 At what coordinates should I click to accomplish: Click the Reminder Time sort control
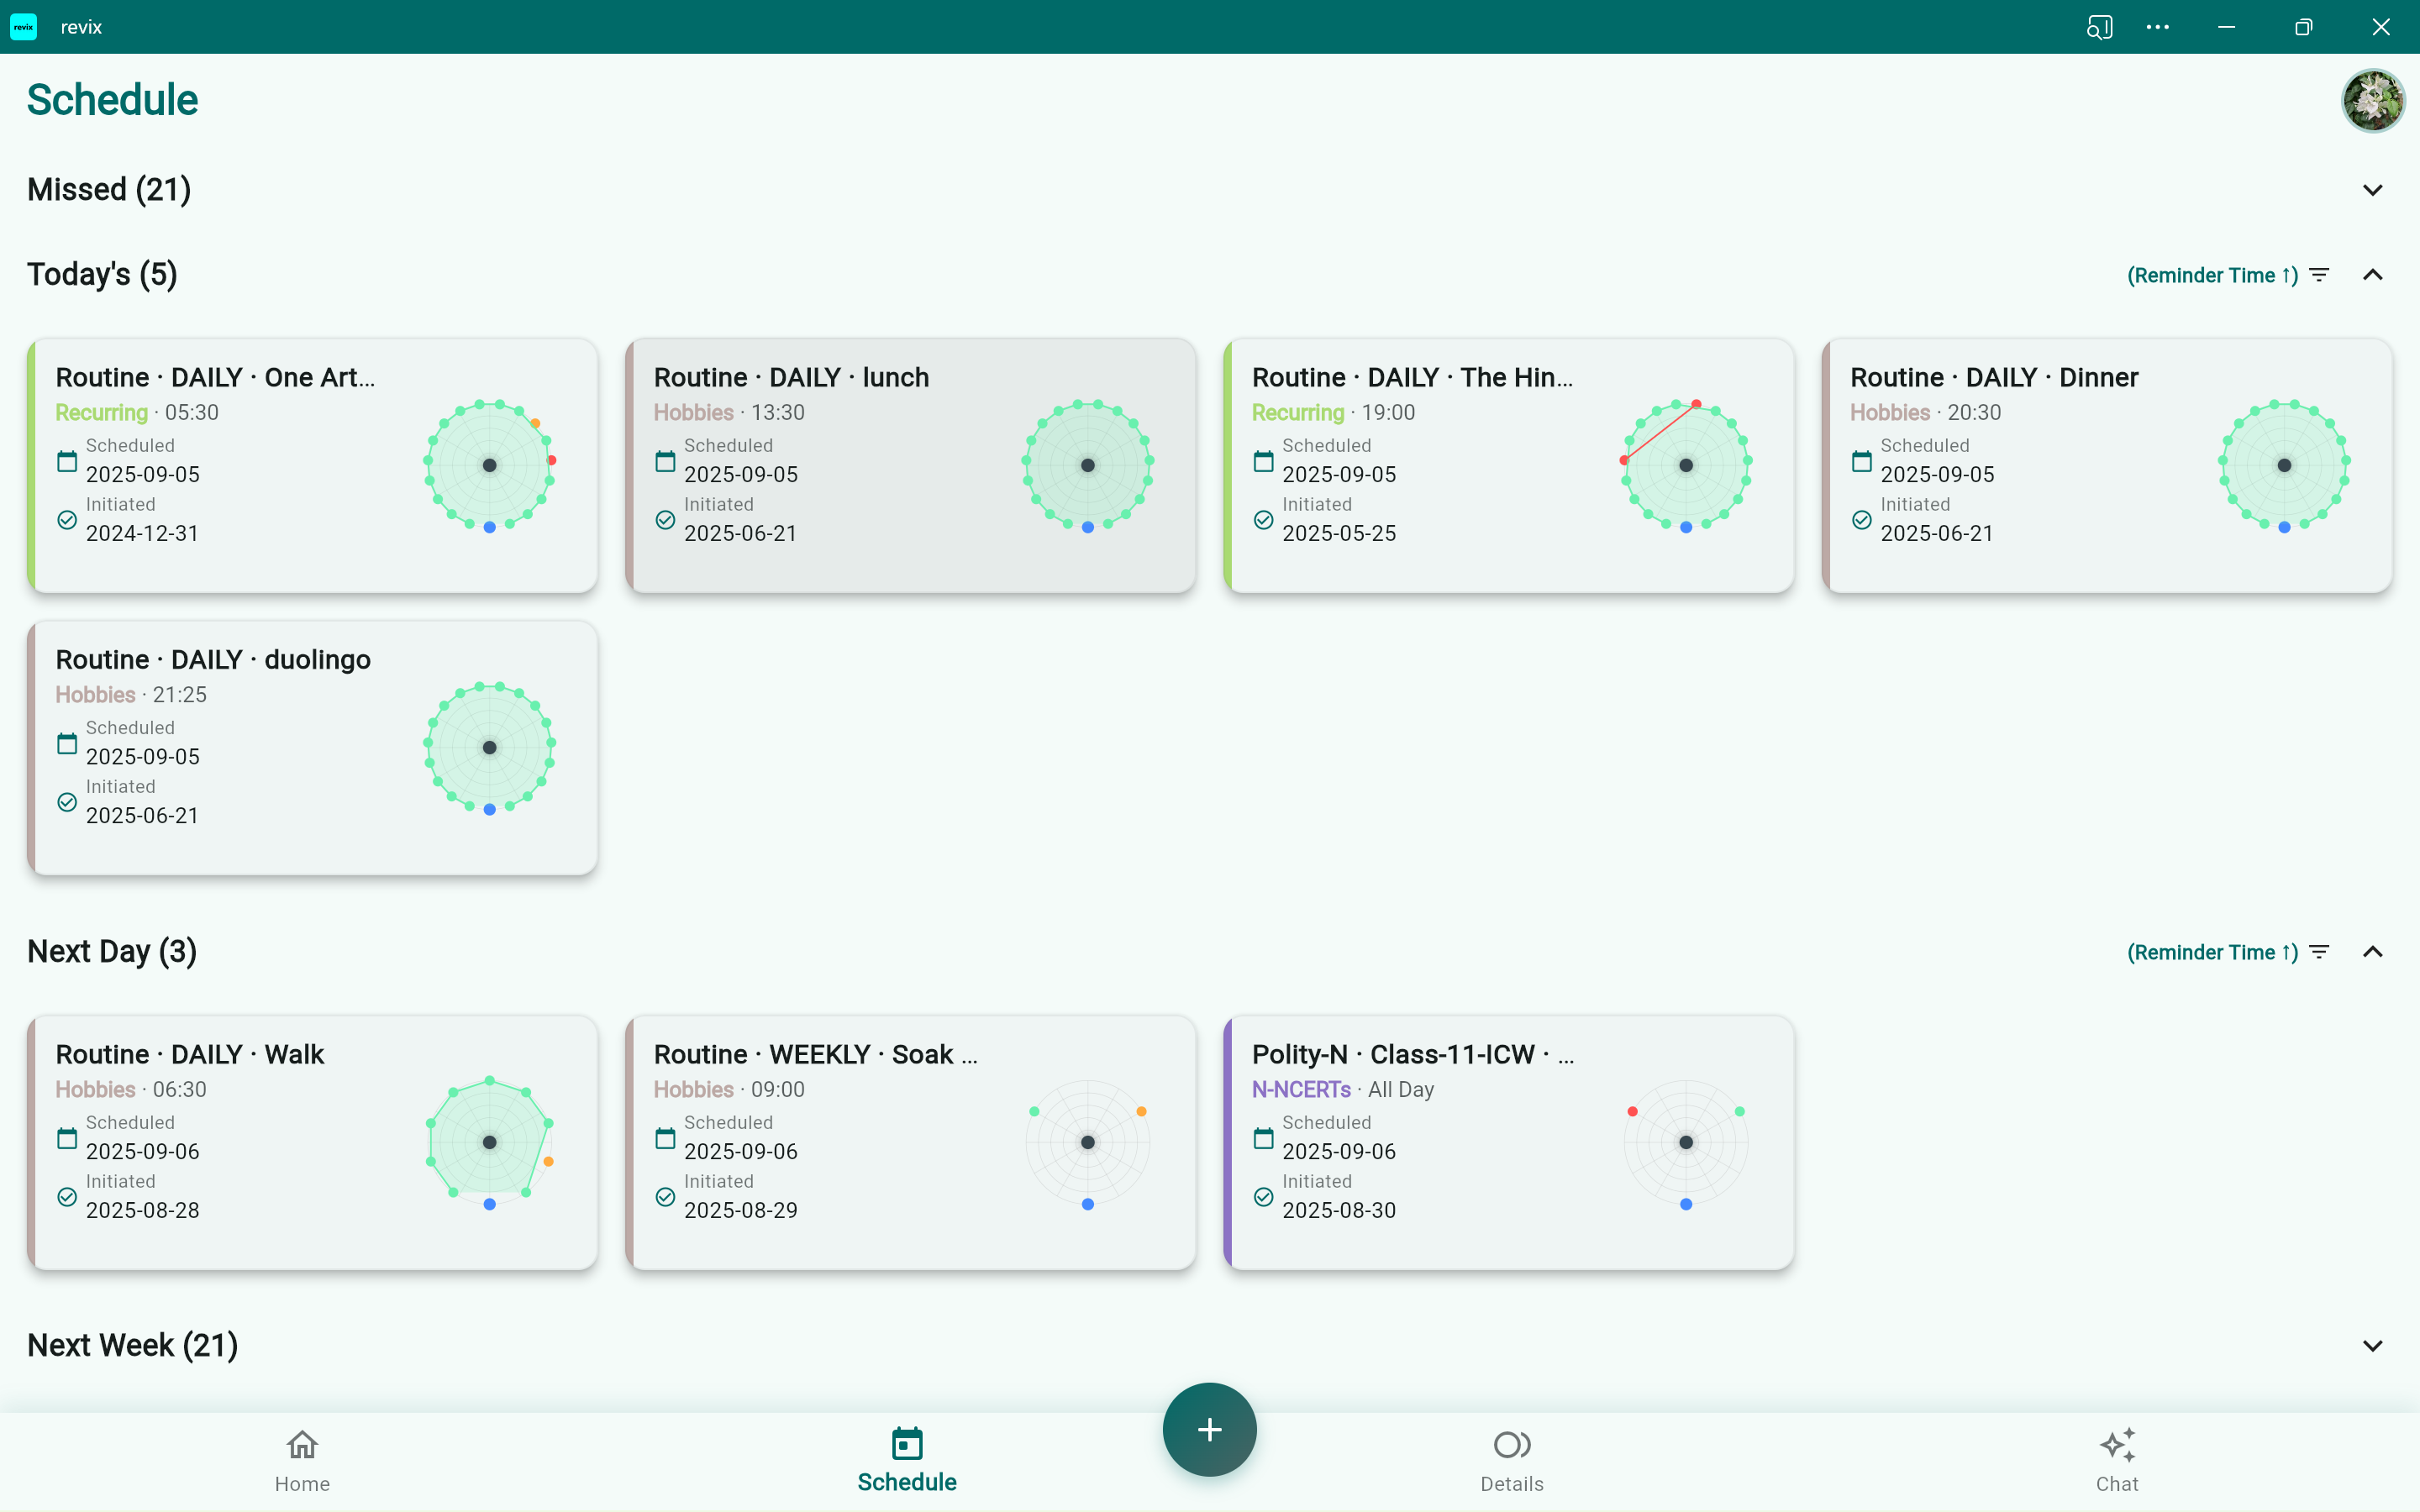[x=2212, y=274]
